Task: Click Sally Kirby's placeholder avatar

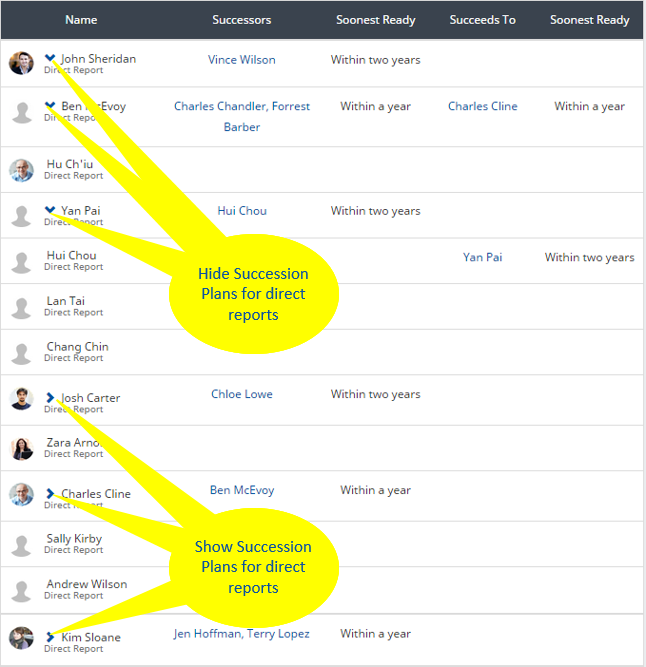Action: [21, 544]
